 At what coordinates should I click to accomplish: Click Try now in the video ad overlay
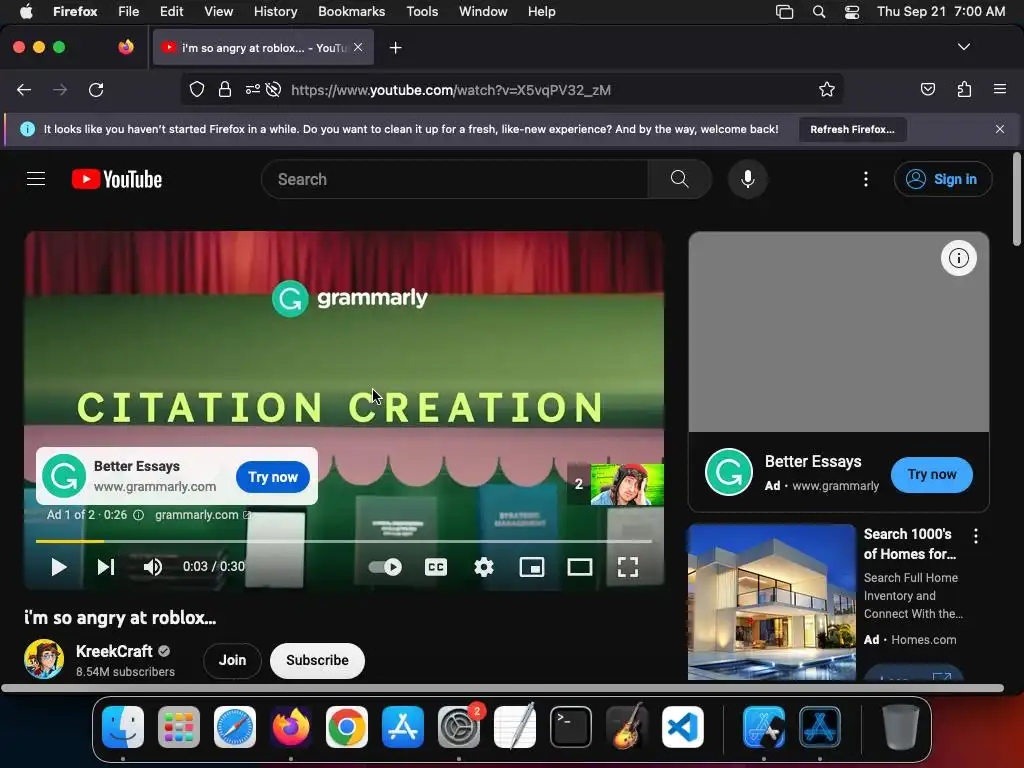273,477
